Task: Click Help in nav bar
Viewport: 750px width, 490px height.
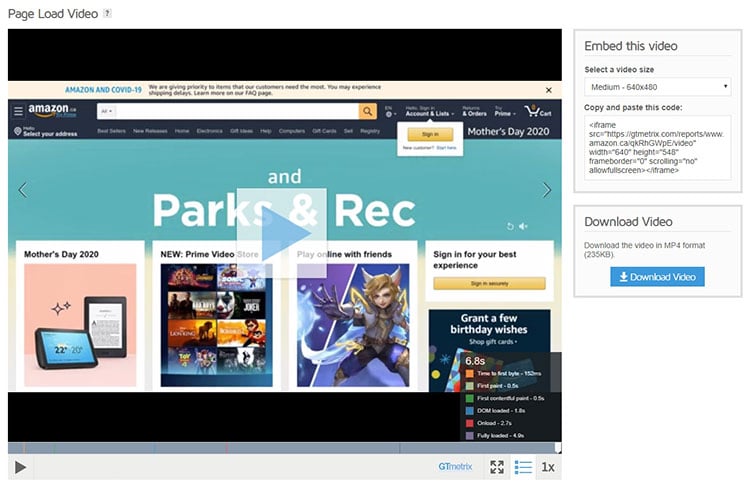Action: point(266,131)
